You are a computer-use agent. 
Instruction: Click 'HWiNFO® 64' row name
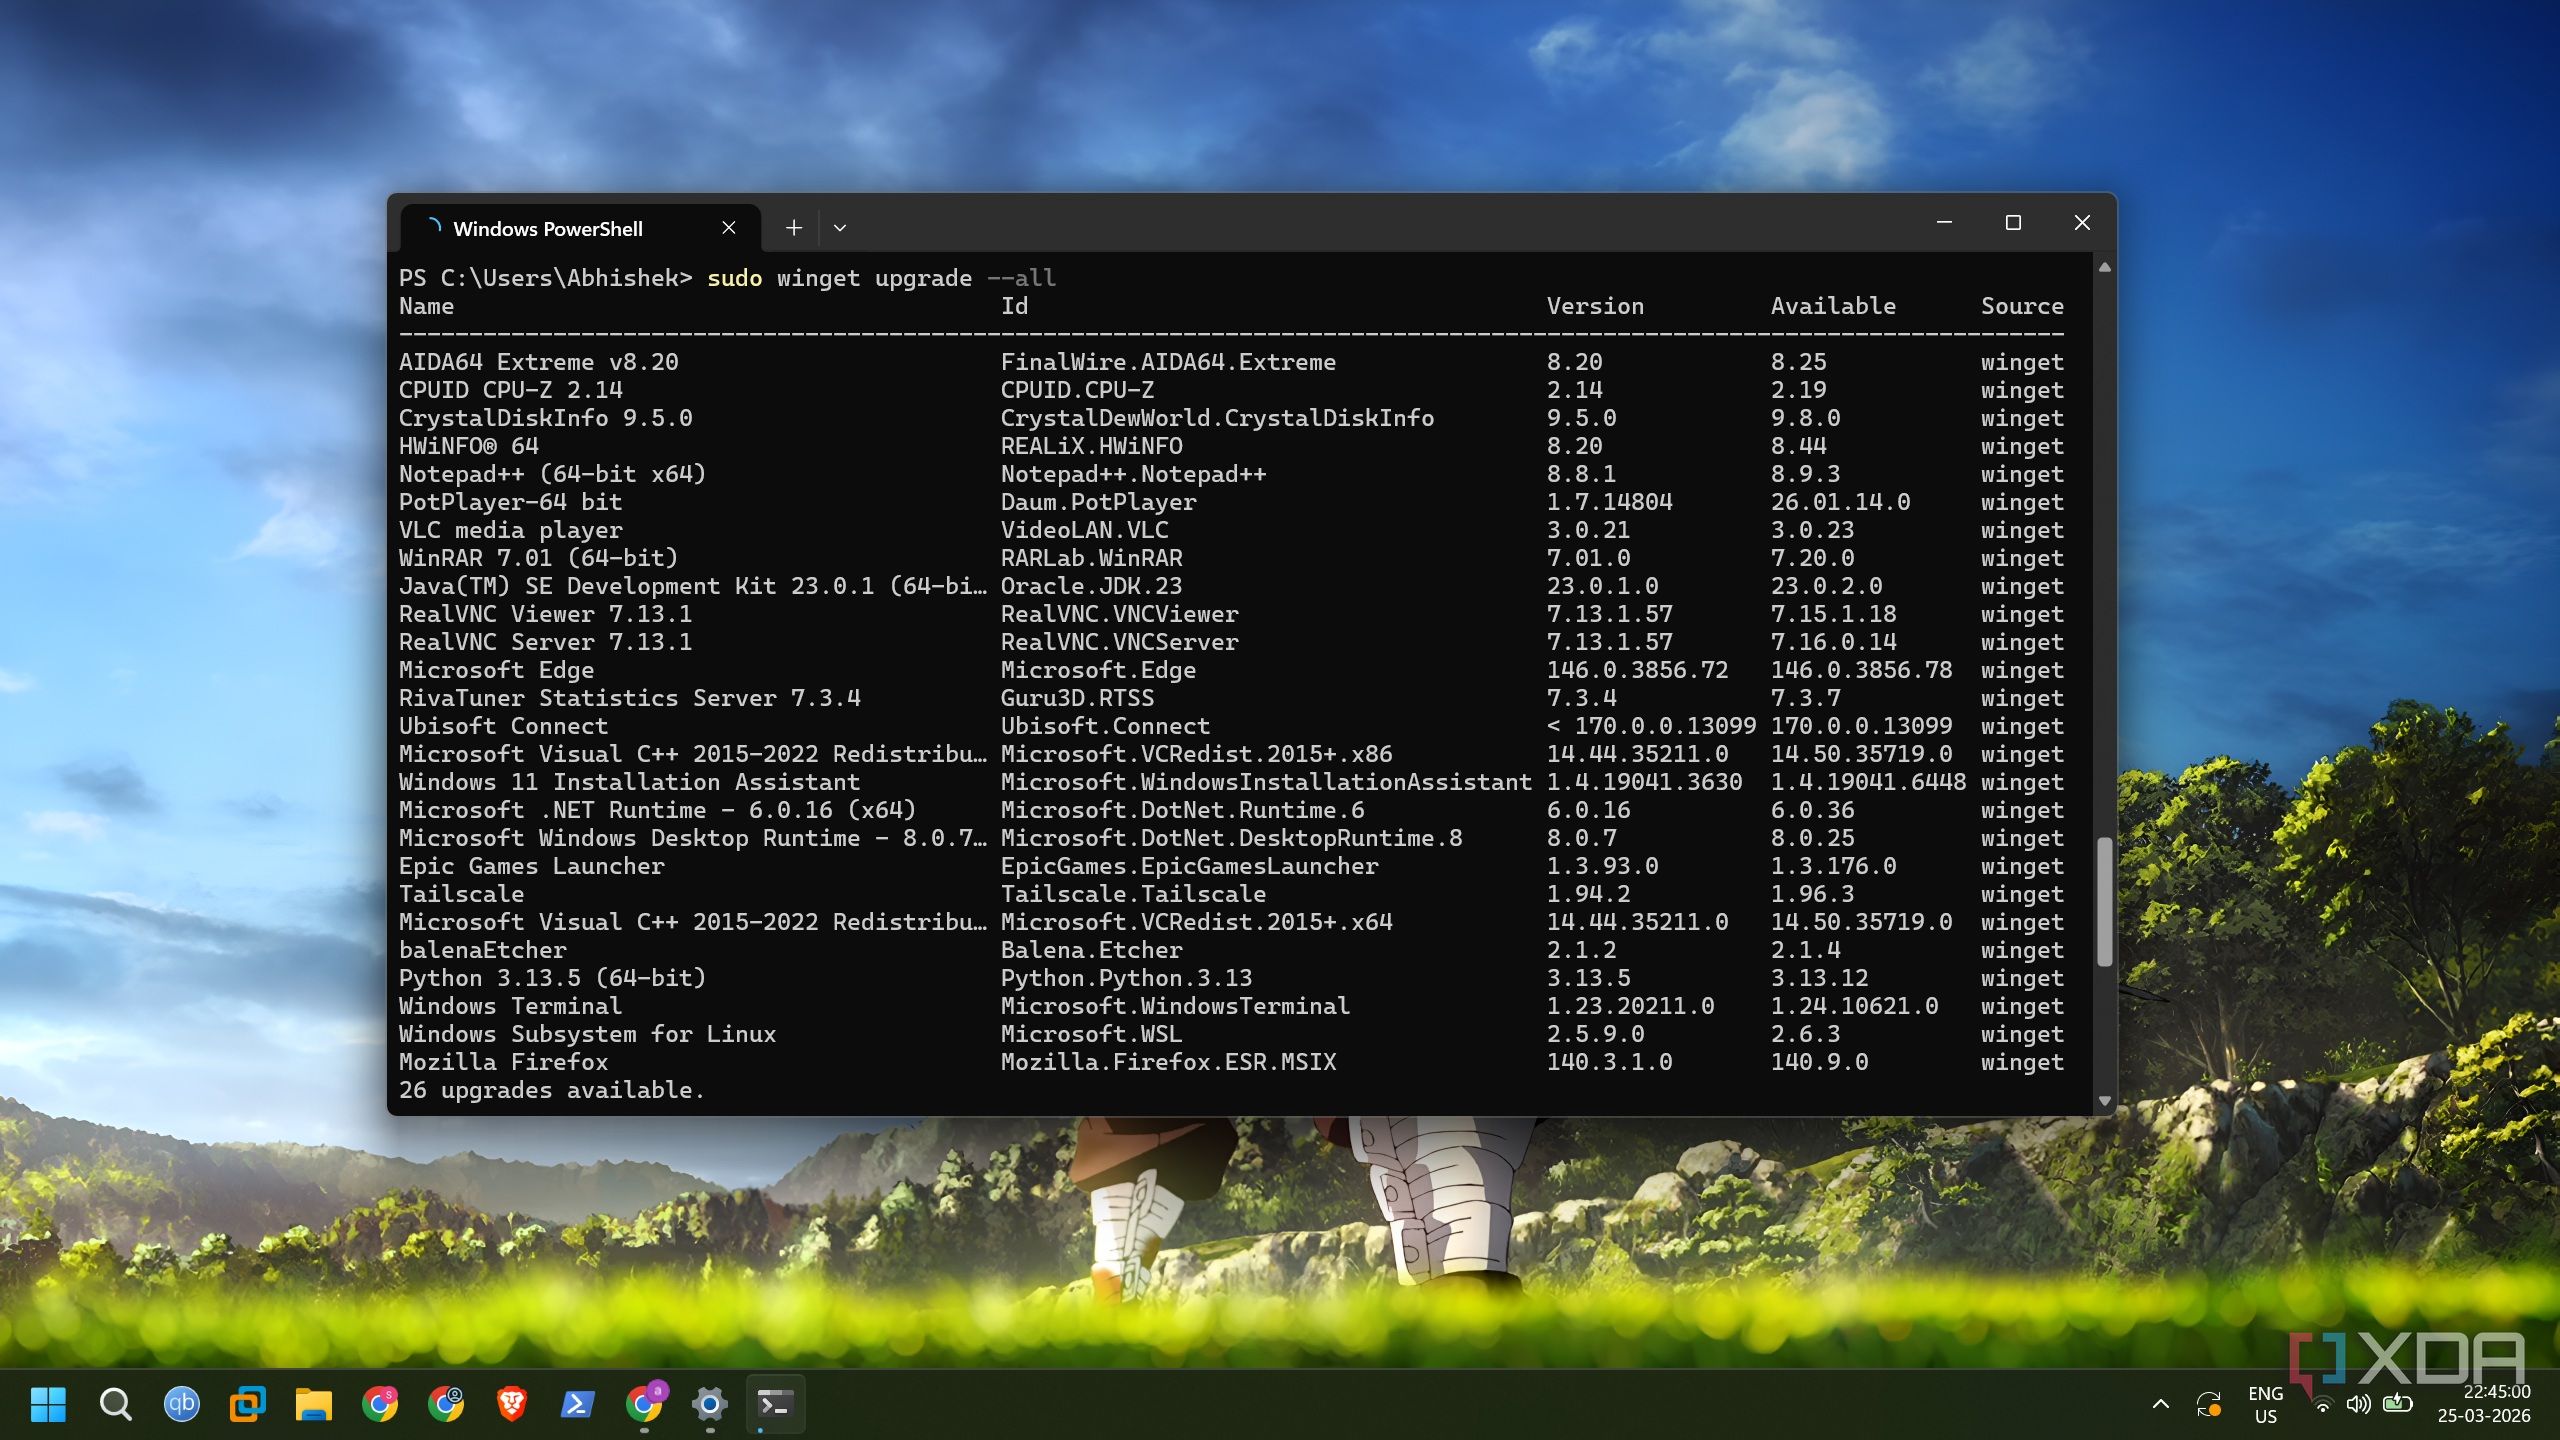(468, 446)
